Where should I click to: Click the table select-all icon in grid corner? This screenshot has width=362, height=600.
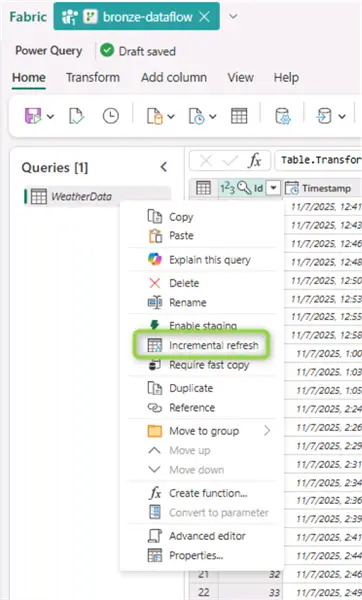tap(203, 188)
